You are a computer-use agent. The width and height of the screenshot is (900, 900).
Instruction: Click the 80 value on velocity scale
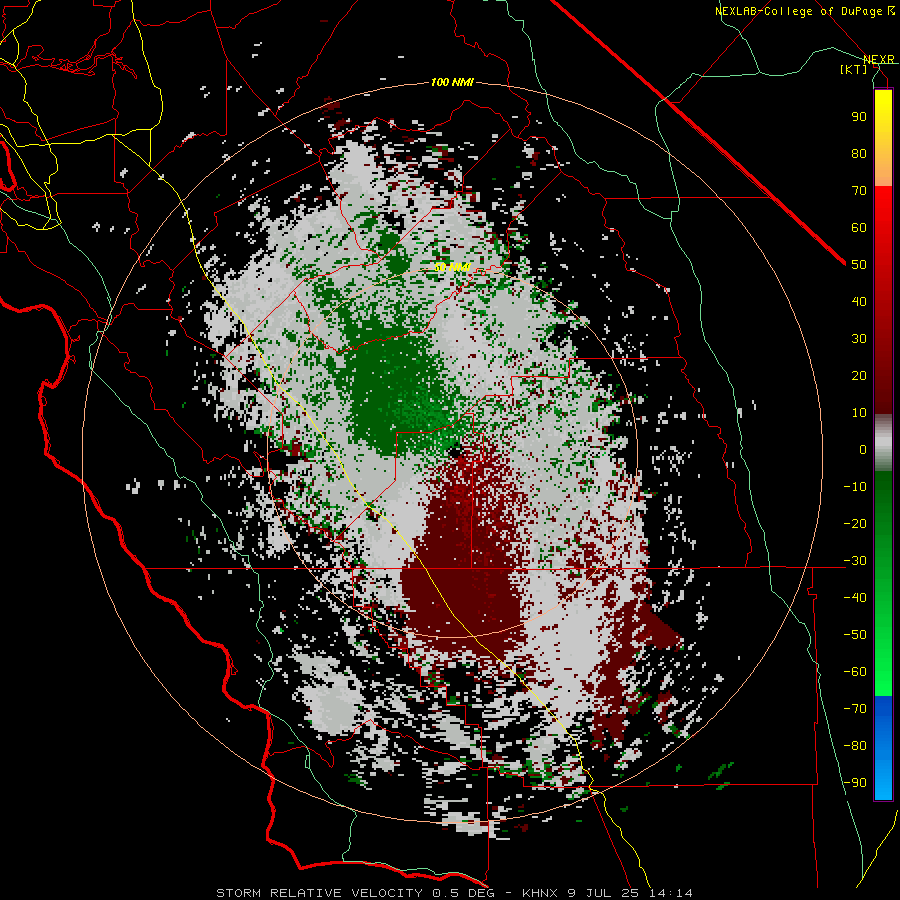[859, 153]
